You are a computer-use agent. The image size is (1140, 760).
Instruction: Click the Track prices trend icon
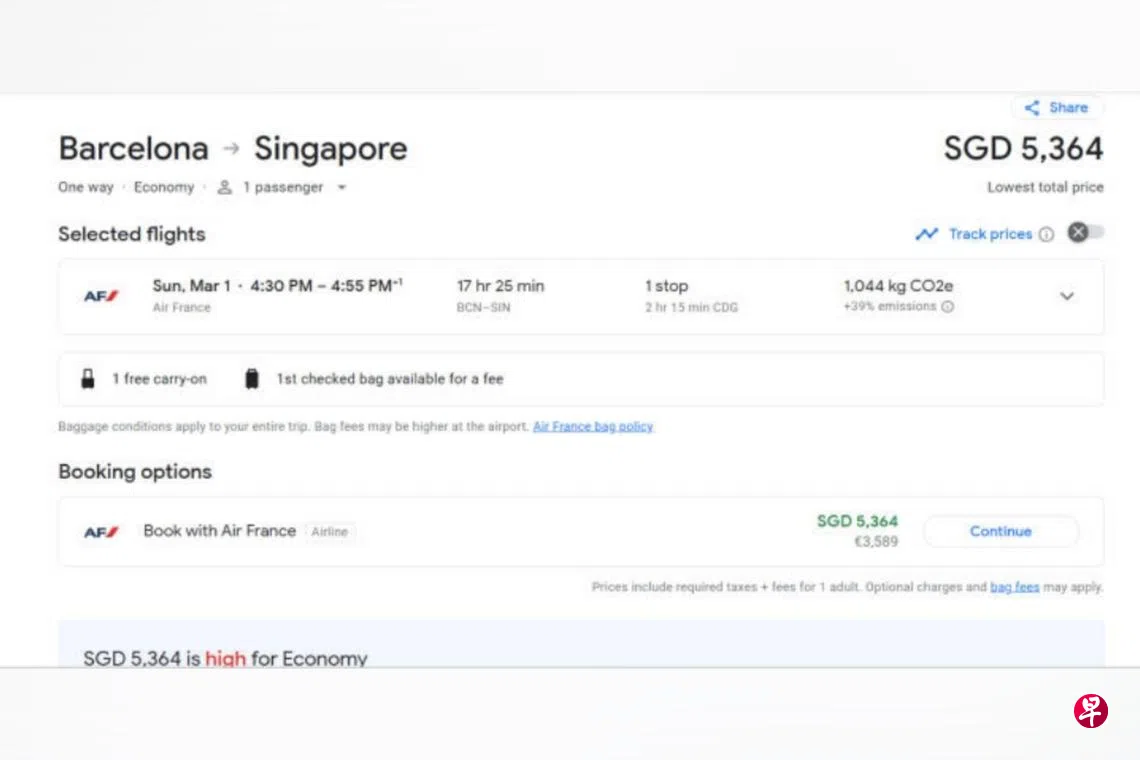click(927, 234)
